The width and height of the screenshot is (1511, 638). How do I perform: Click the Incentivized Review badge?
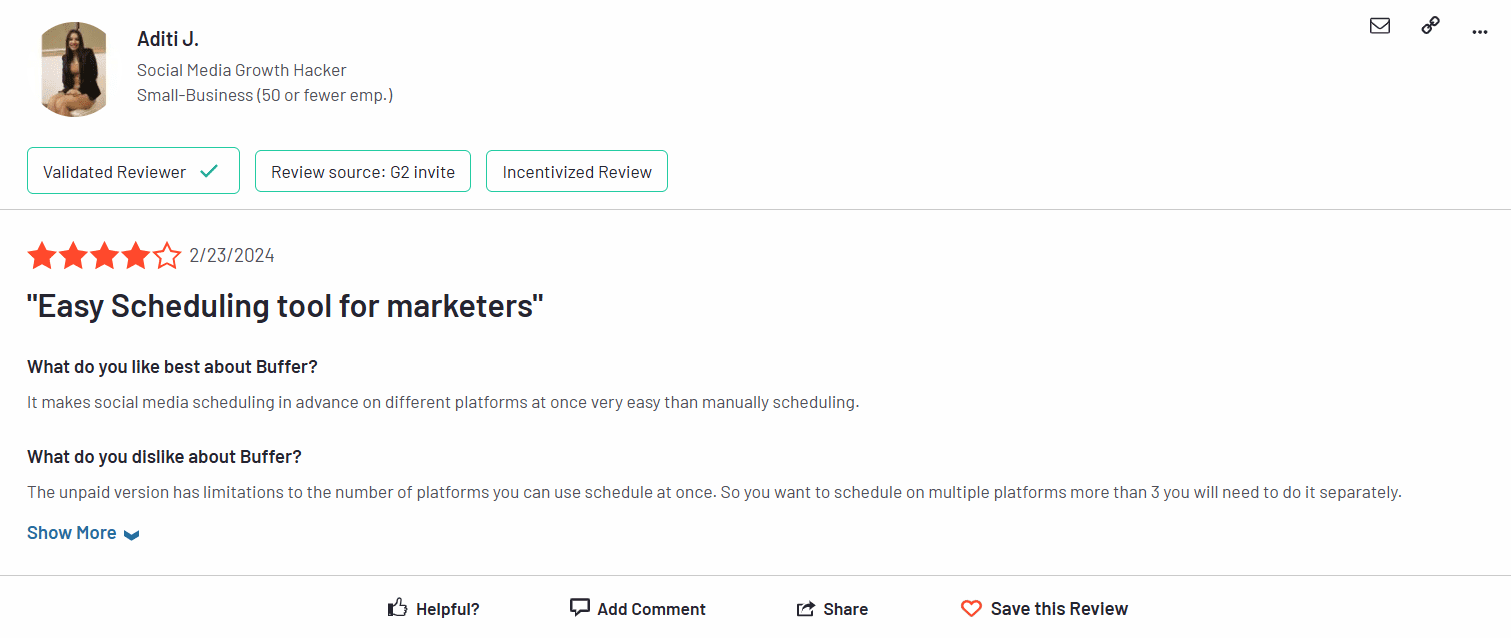coord(577,171)
